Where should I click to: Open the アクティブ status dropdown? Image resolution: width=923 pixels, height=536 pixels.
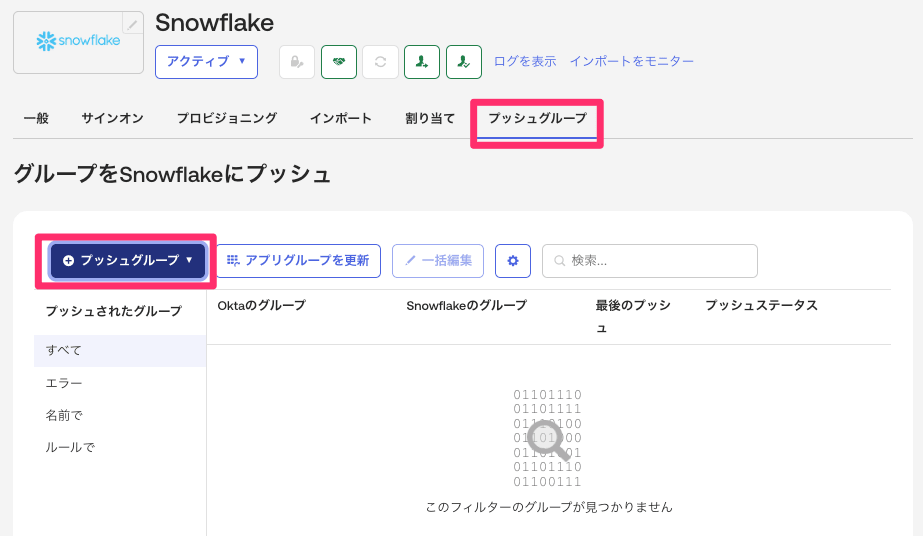coord(206,62)
